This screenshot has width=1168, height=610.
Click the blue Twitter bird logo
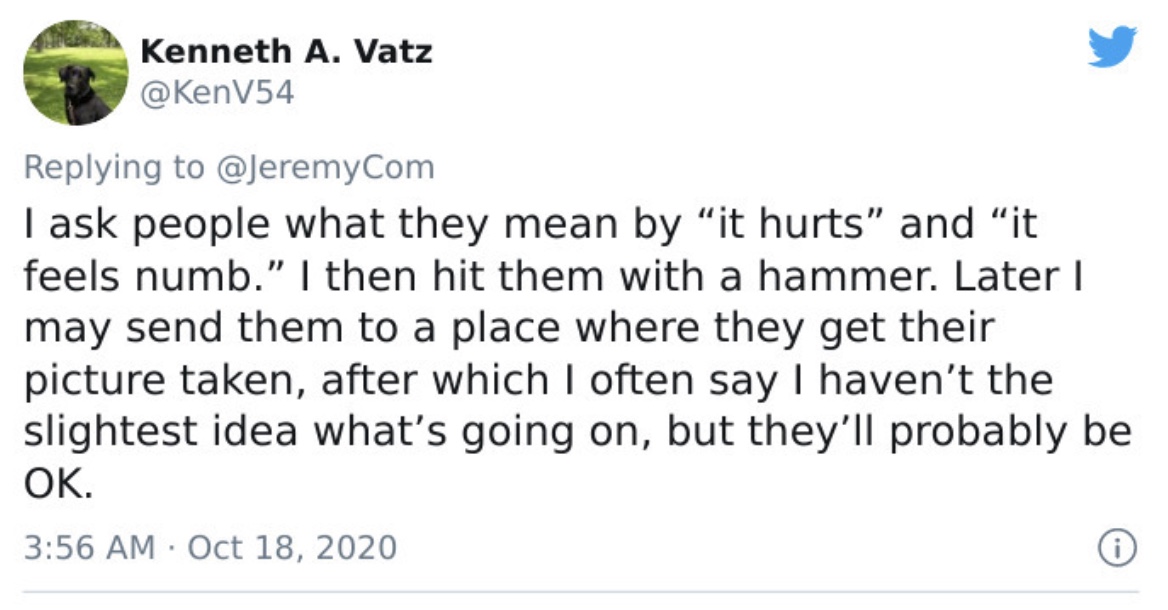[1112, 46]
